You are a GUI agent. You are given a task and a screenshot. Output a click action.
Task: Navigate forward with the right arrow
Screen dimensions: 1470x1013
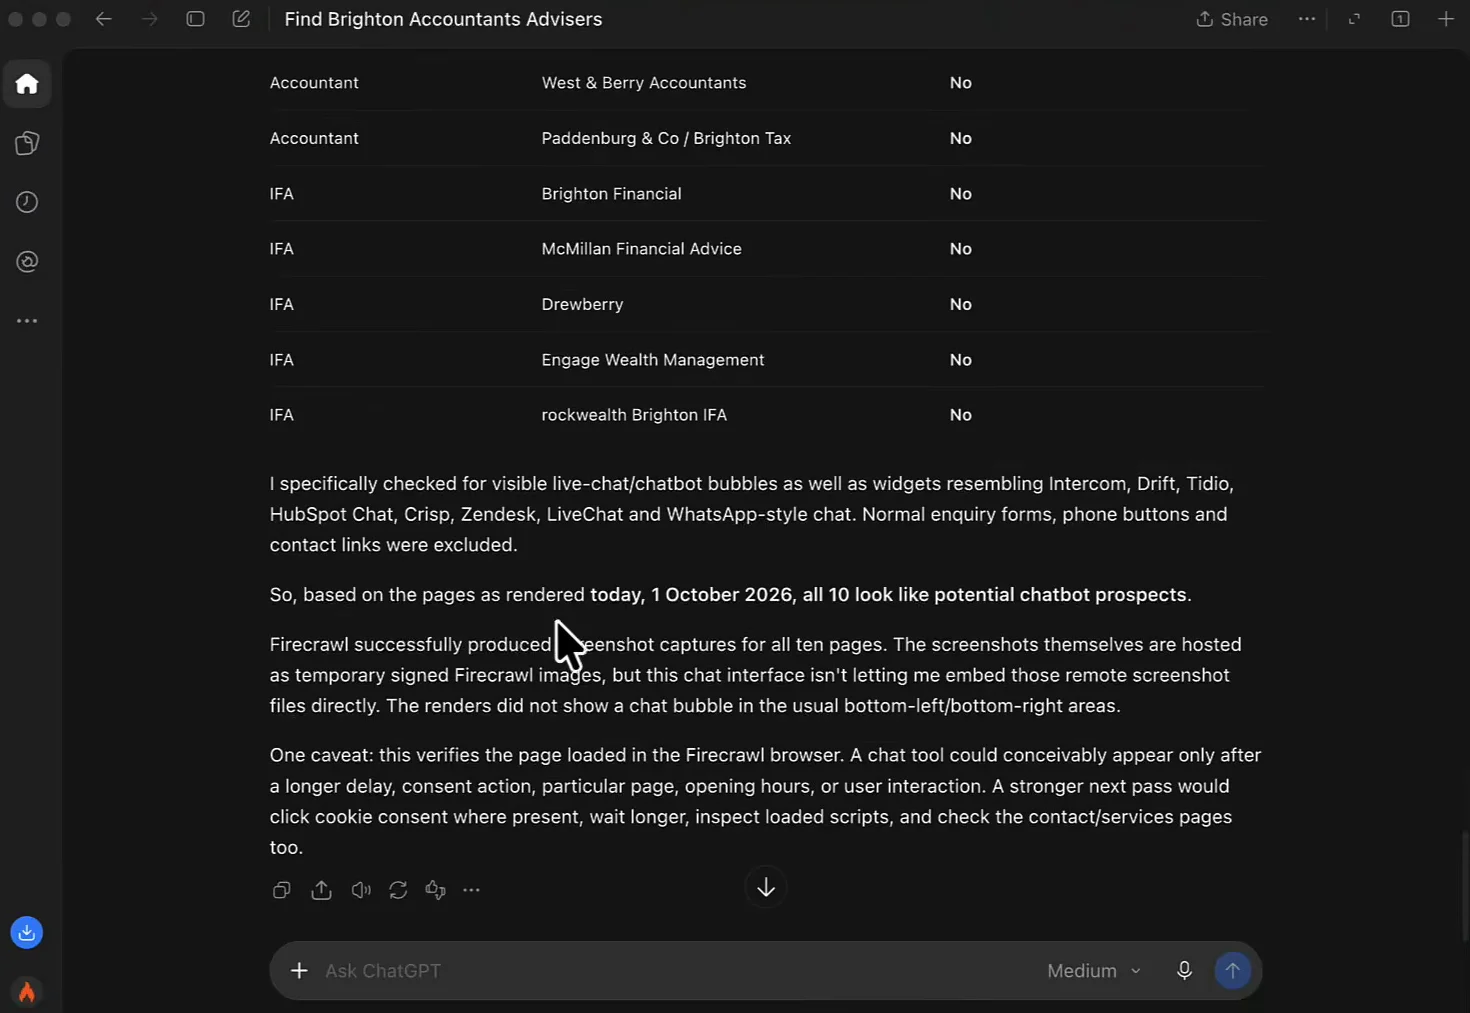tap(149, 19)
